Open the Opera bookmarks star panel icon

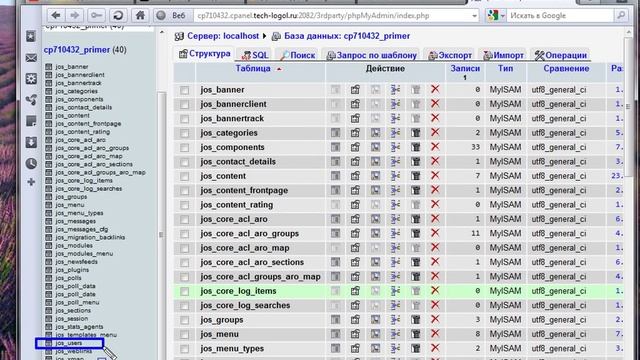(31, 36)
